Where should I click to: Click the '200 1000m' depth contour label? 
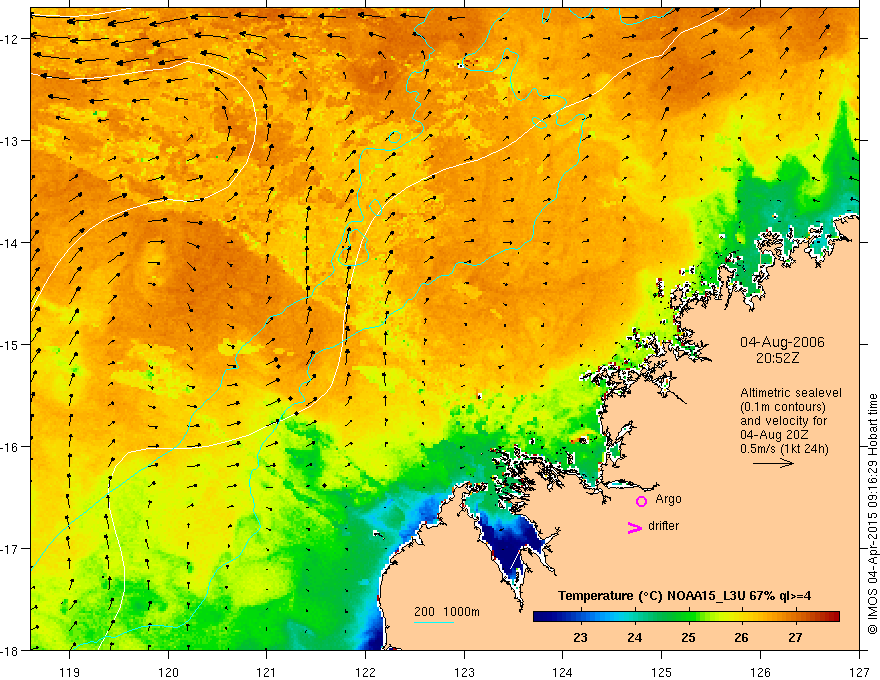[447, 612]
